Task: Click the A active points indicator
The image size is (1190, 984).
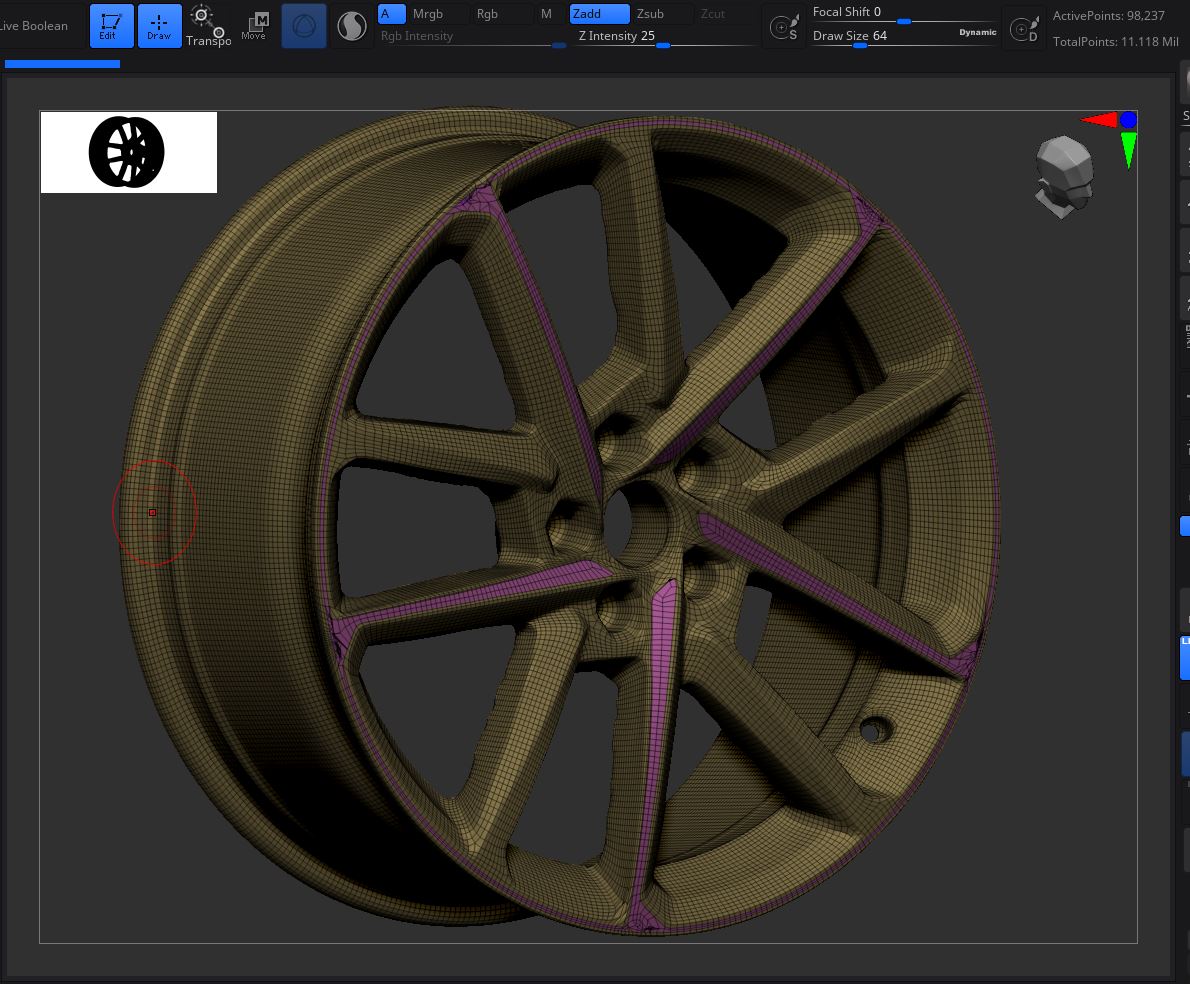Action: [391, 14]
